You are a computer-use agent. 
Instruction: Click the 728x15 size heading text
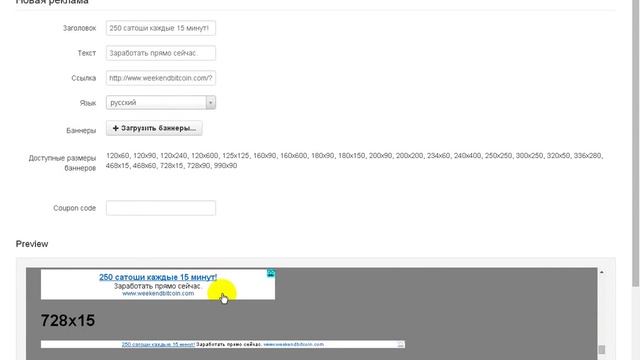pos(68,321)
